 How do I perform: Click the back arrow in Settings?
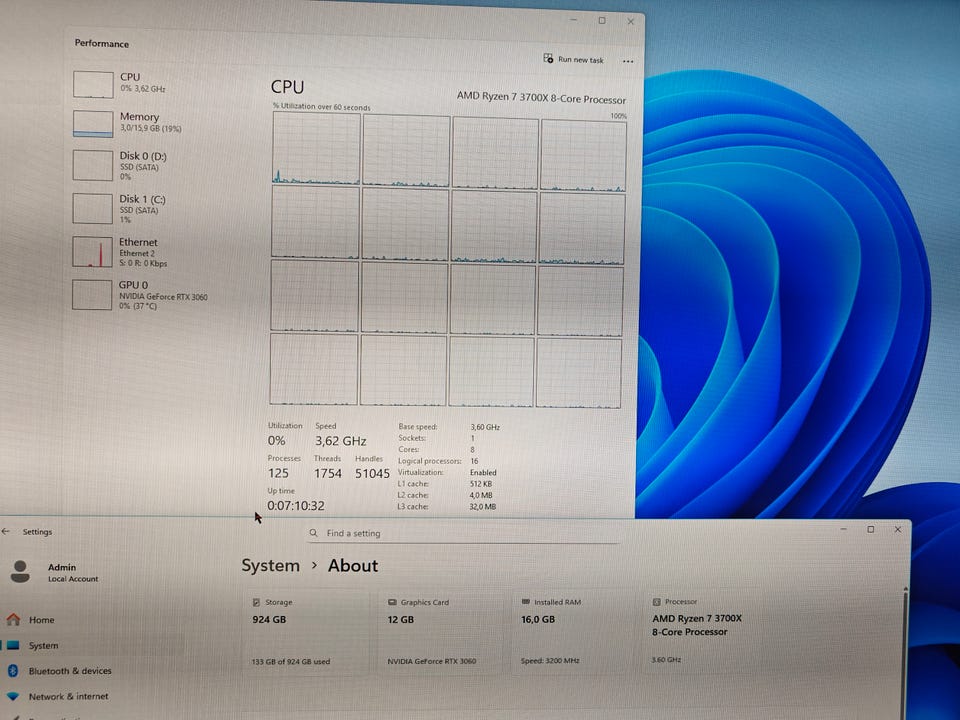(x=6, y=531)
